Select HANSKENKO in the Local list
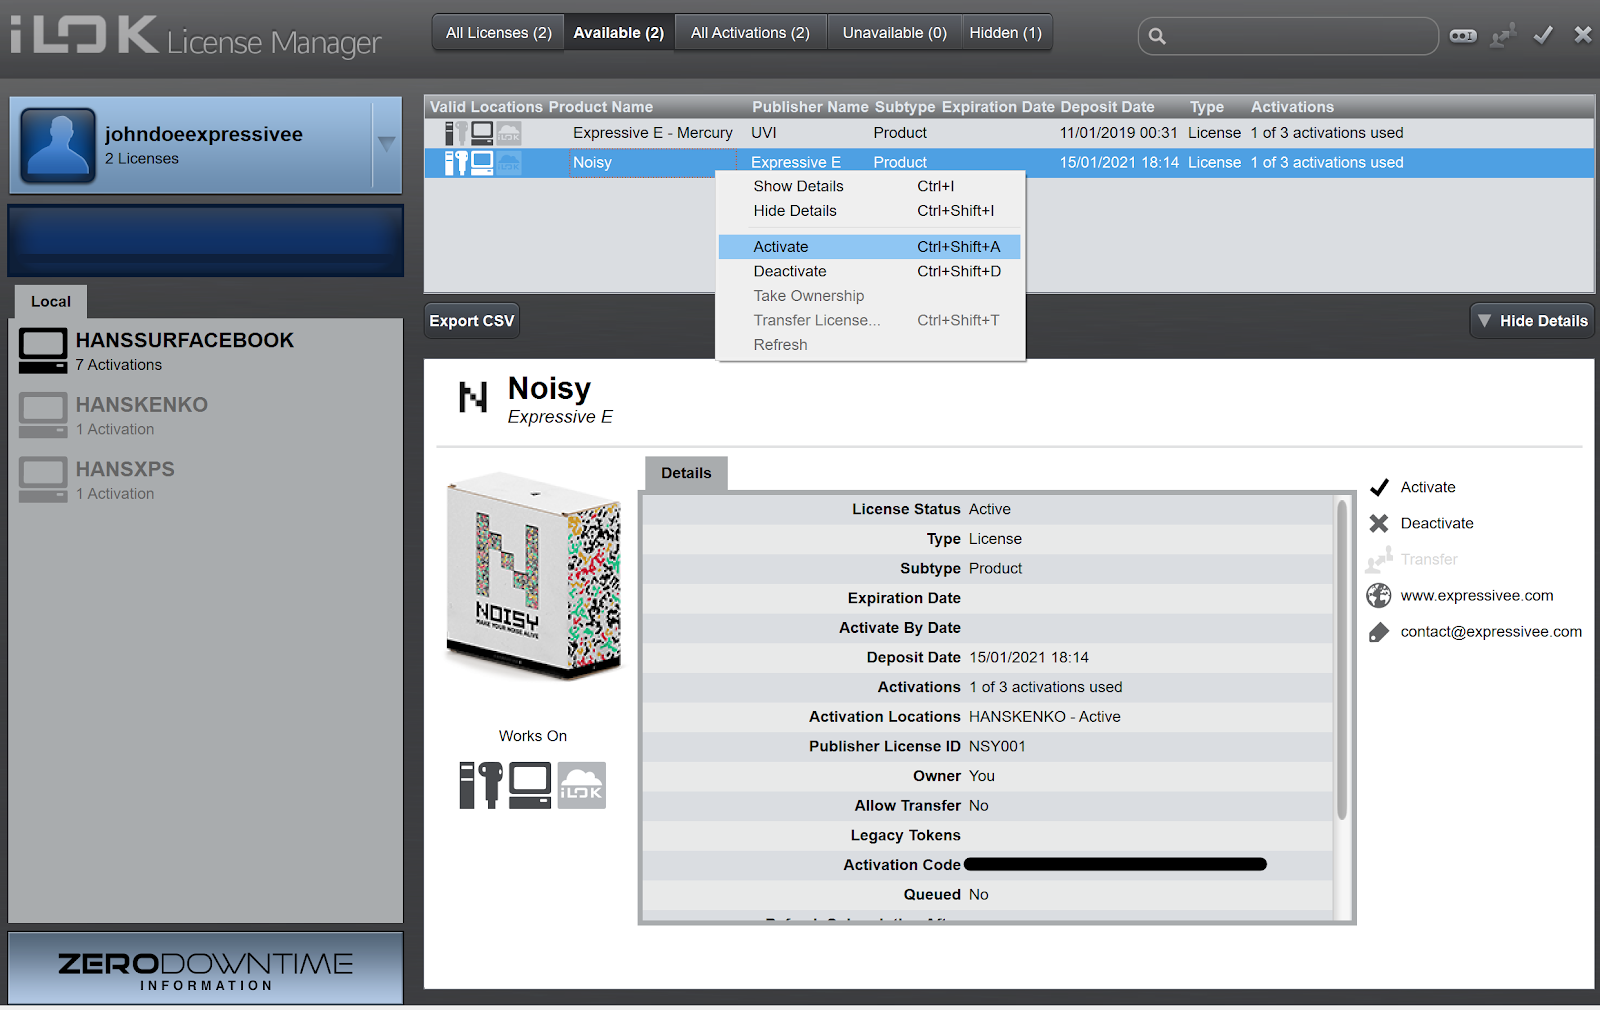Image resolution: width=1600 pixels, height=1010 pixels. (206, 416)
